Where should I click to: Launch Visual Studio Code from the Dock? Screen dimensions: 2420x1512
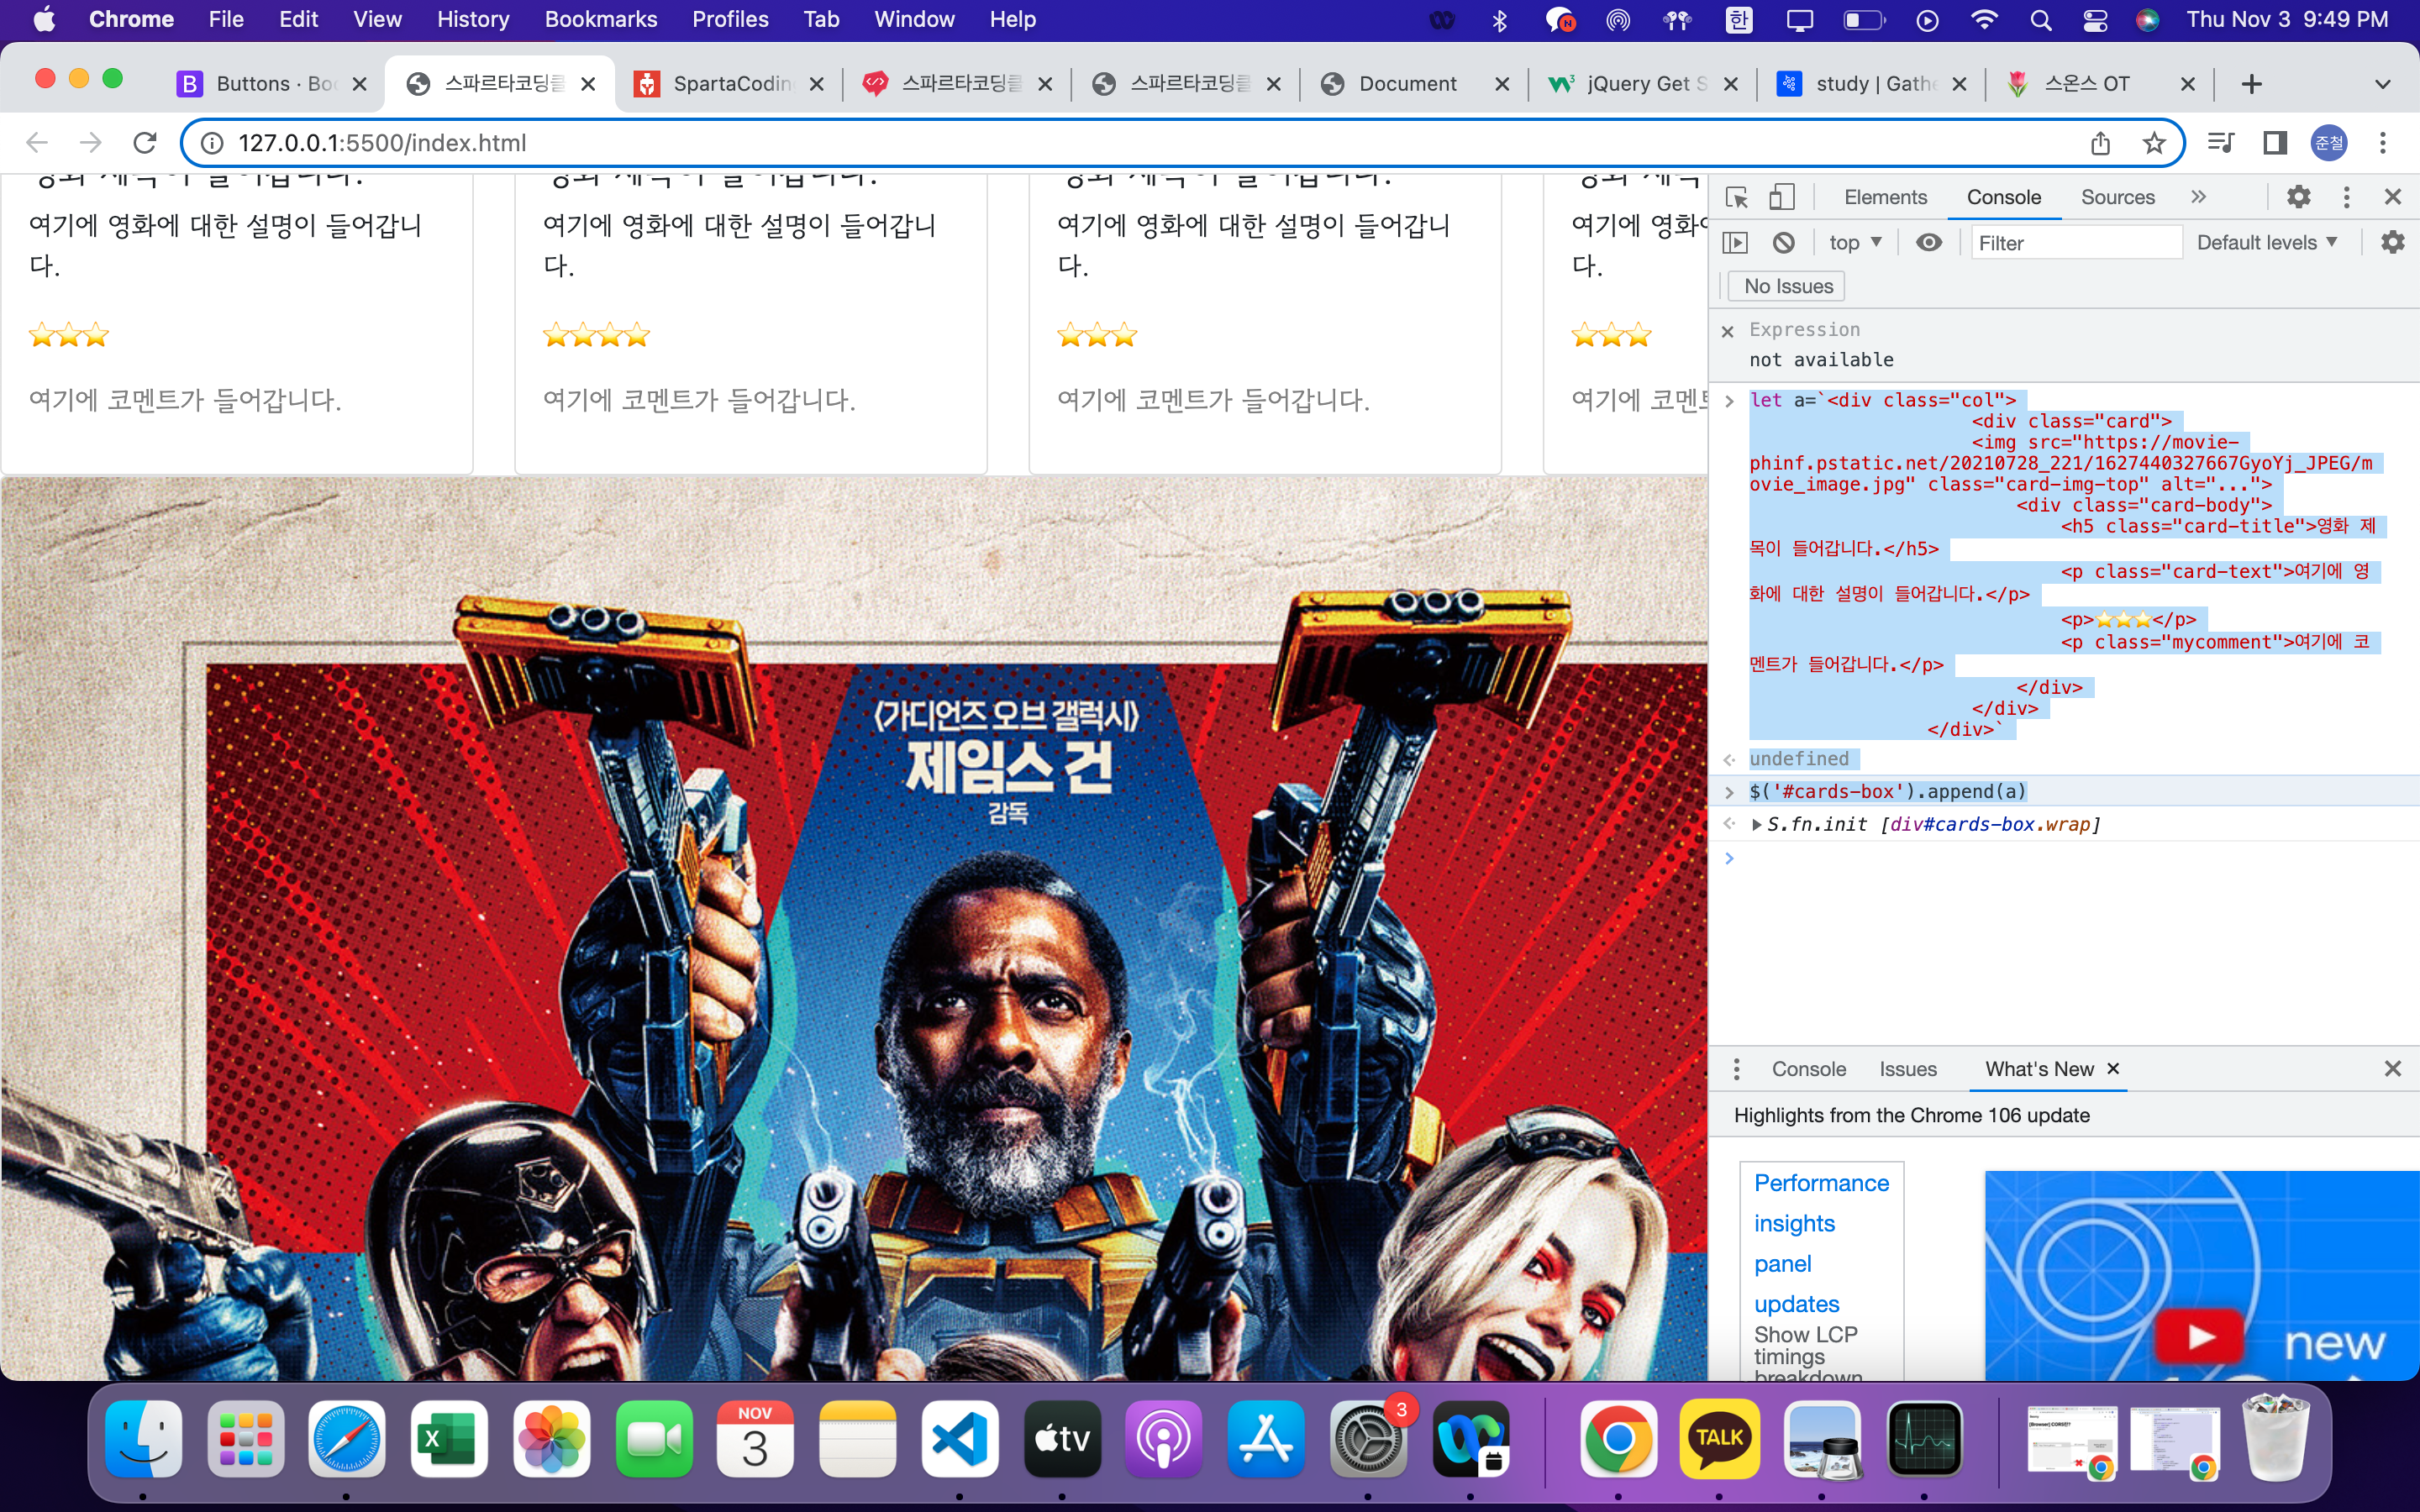point(959,1438)
